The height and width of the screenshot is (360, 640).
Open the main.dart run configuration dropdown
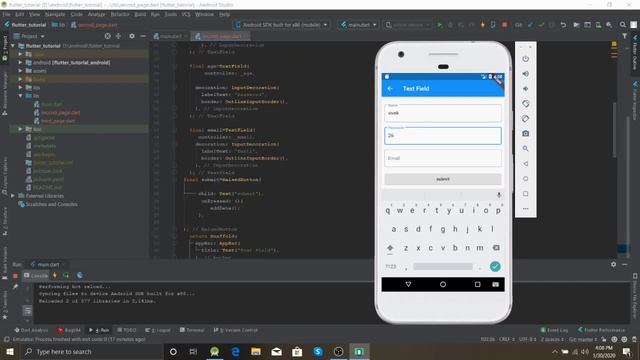coord(358,25)
